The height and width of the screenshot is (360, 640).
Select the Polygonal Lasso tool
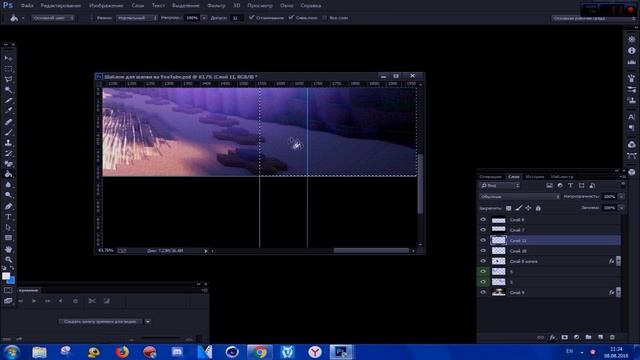click(8, 79)
